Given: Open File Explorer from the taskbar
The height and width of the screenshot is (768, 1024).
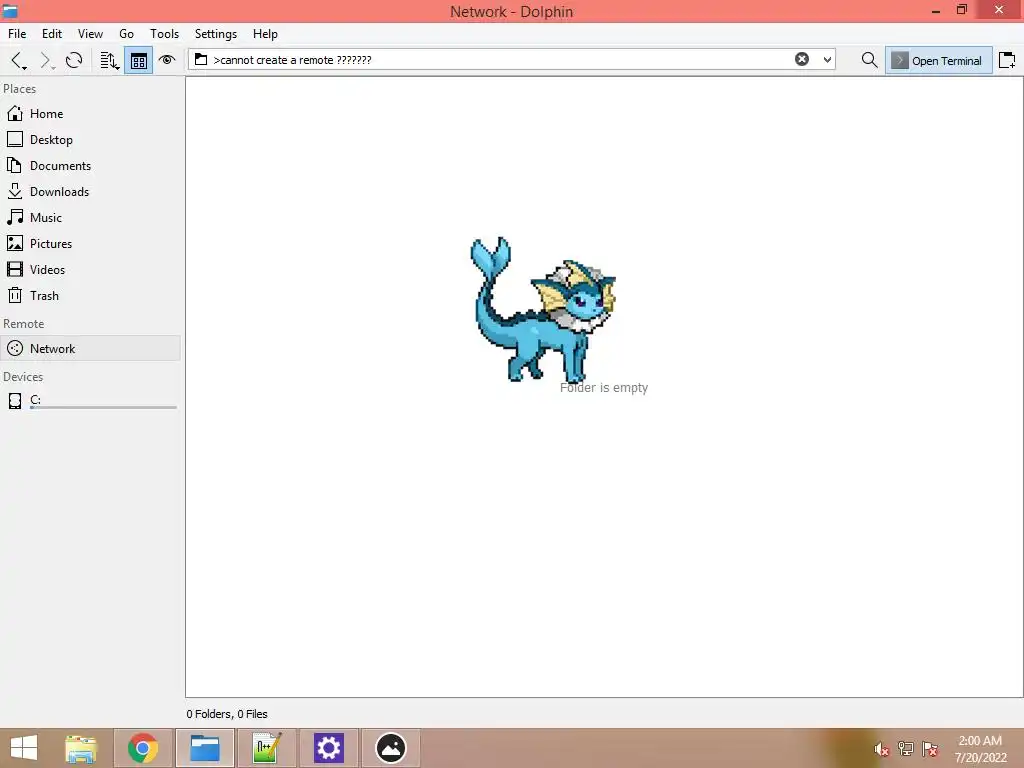Looking at the screenshot, I should [x=81, y=748].
